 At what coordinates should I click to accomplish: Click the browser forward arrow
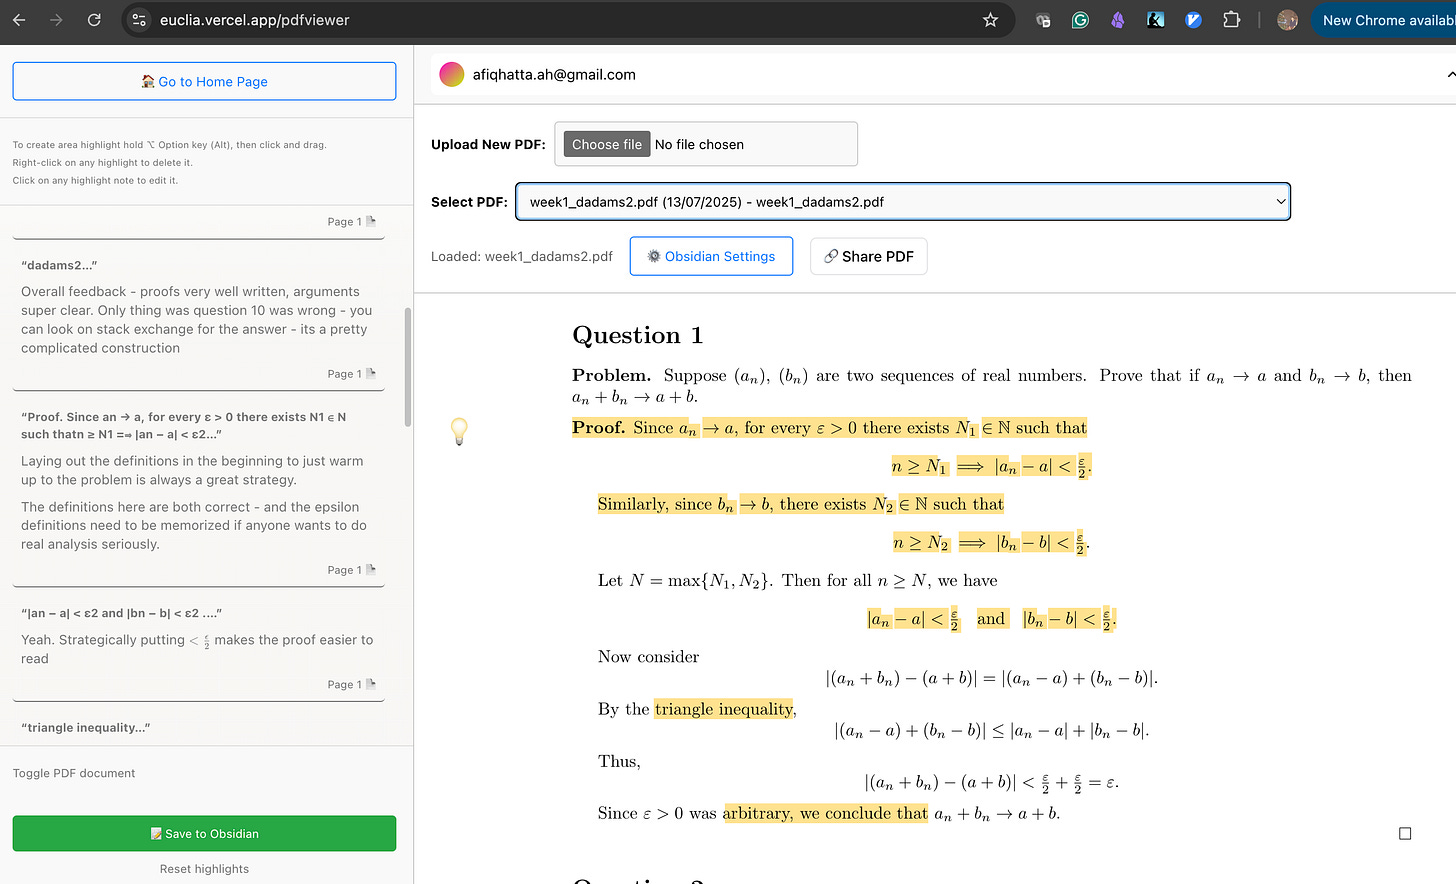click(56, 20)
